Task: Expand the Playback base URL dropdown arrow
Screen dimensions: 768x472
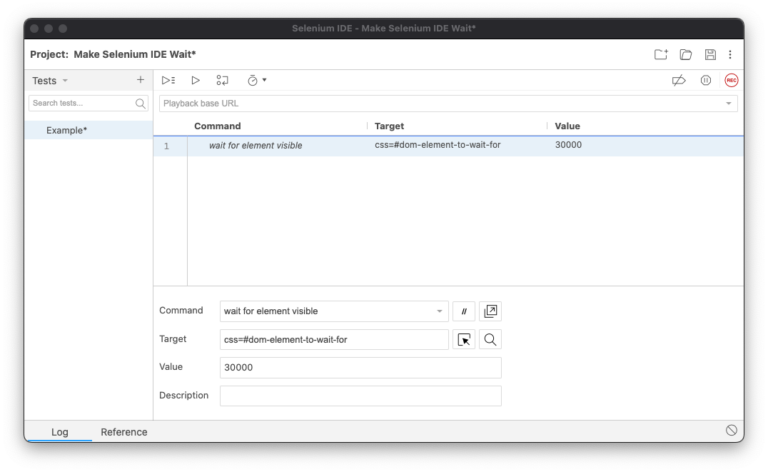Action: 729,103
